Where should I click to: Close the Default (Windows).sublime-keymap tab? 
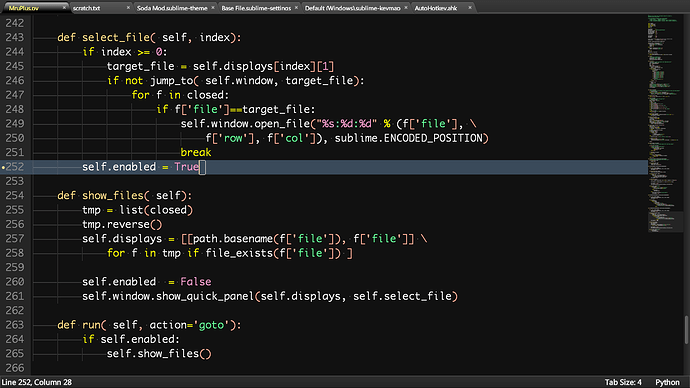[406, 7]
